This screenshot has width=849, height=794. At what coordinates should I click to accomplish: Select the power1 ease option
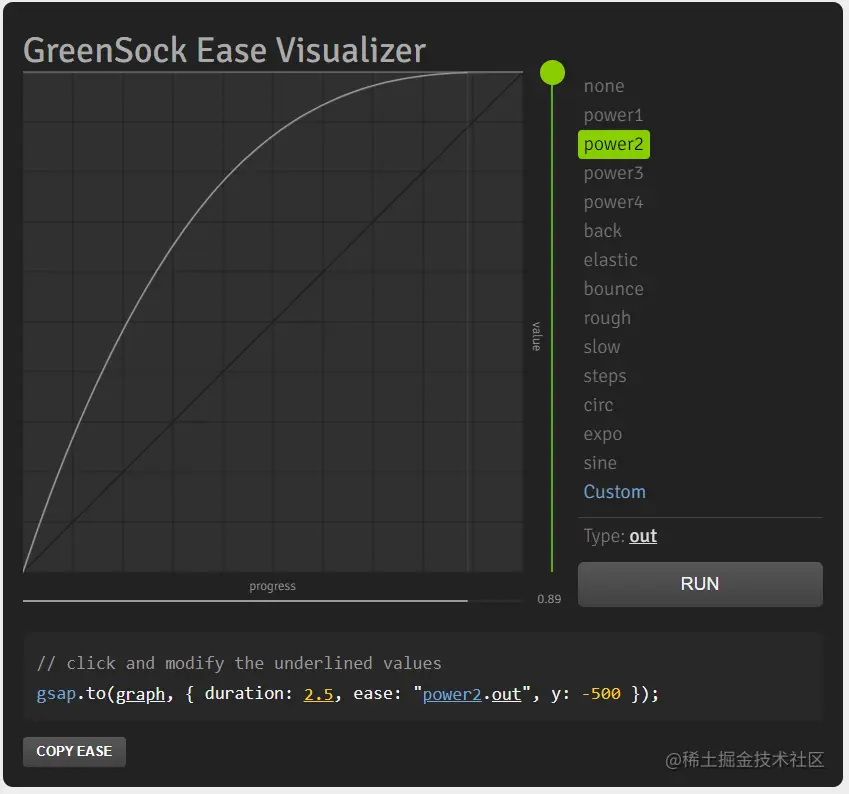point(613,115)
